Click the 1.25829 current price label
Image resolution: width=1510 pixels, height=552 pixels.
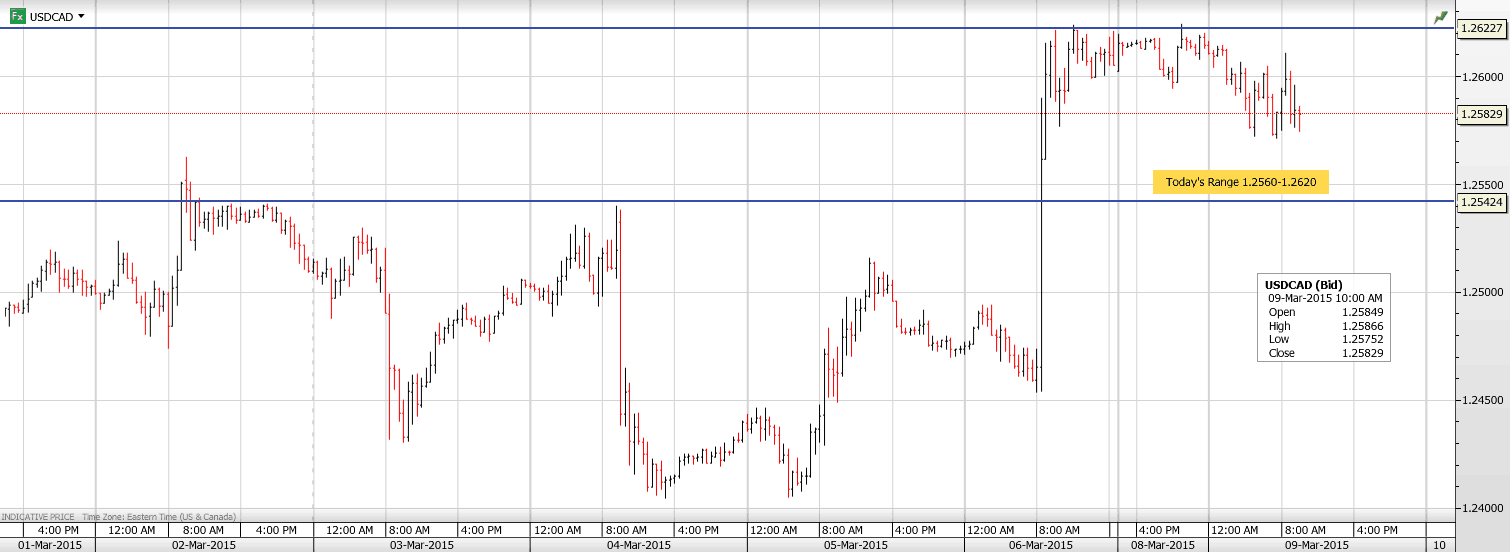(1481, 114)
